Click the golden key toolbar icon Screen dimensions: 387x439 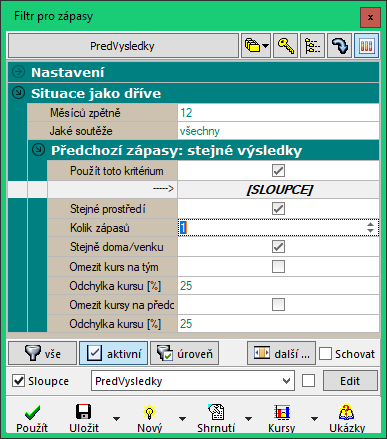(x=285, y=46)
